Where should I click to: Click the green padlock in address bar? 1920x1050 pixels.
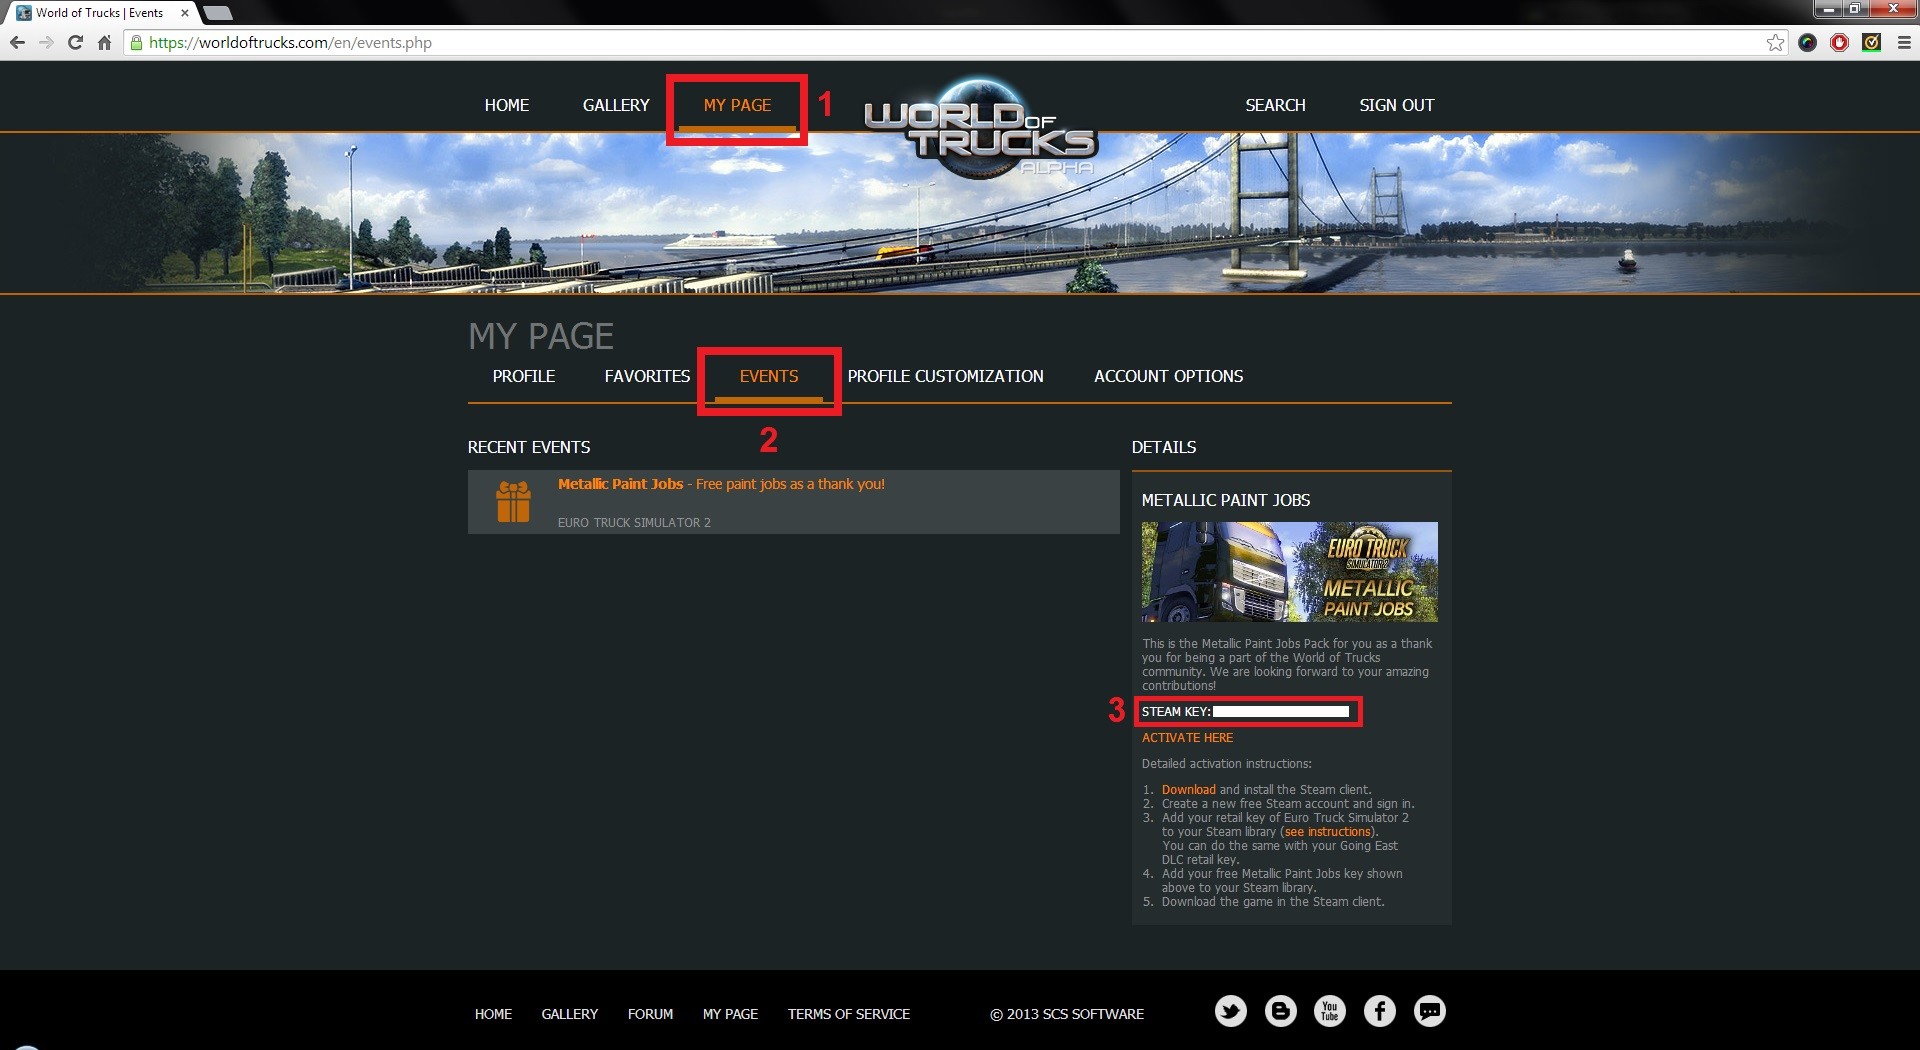click(137, 43)
